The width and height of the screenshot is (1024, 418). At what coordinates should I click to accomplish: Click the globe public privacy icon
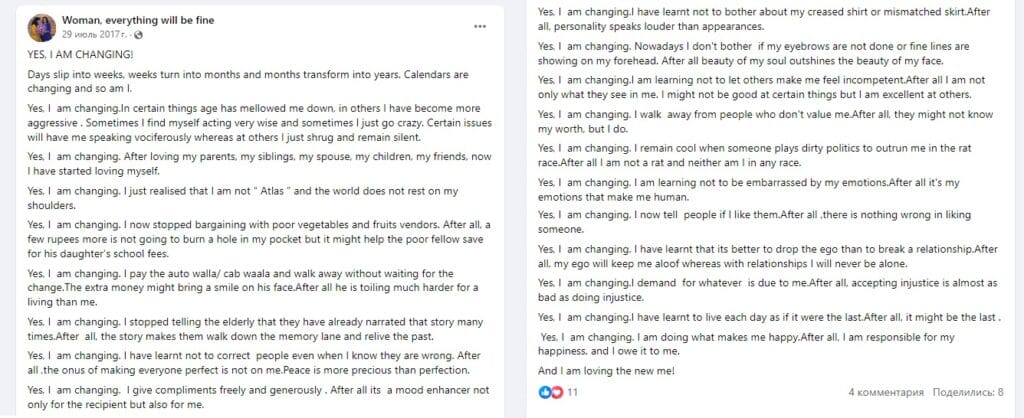(138, 35)
